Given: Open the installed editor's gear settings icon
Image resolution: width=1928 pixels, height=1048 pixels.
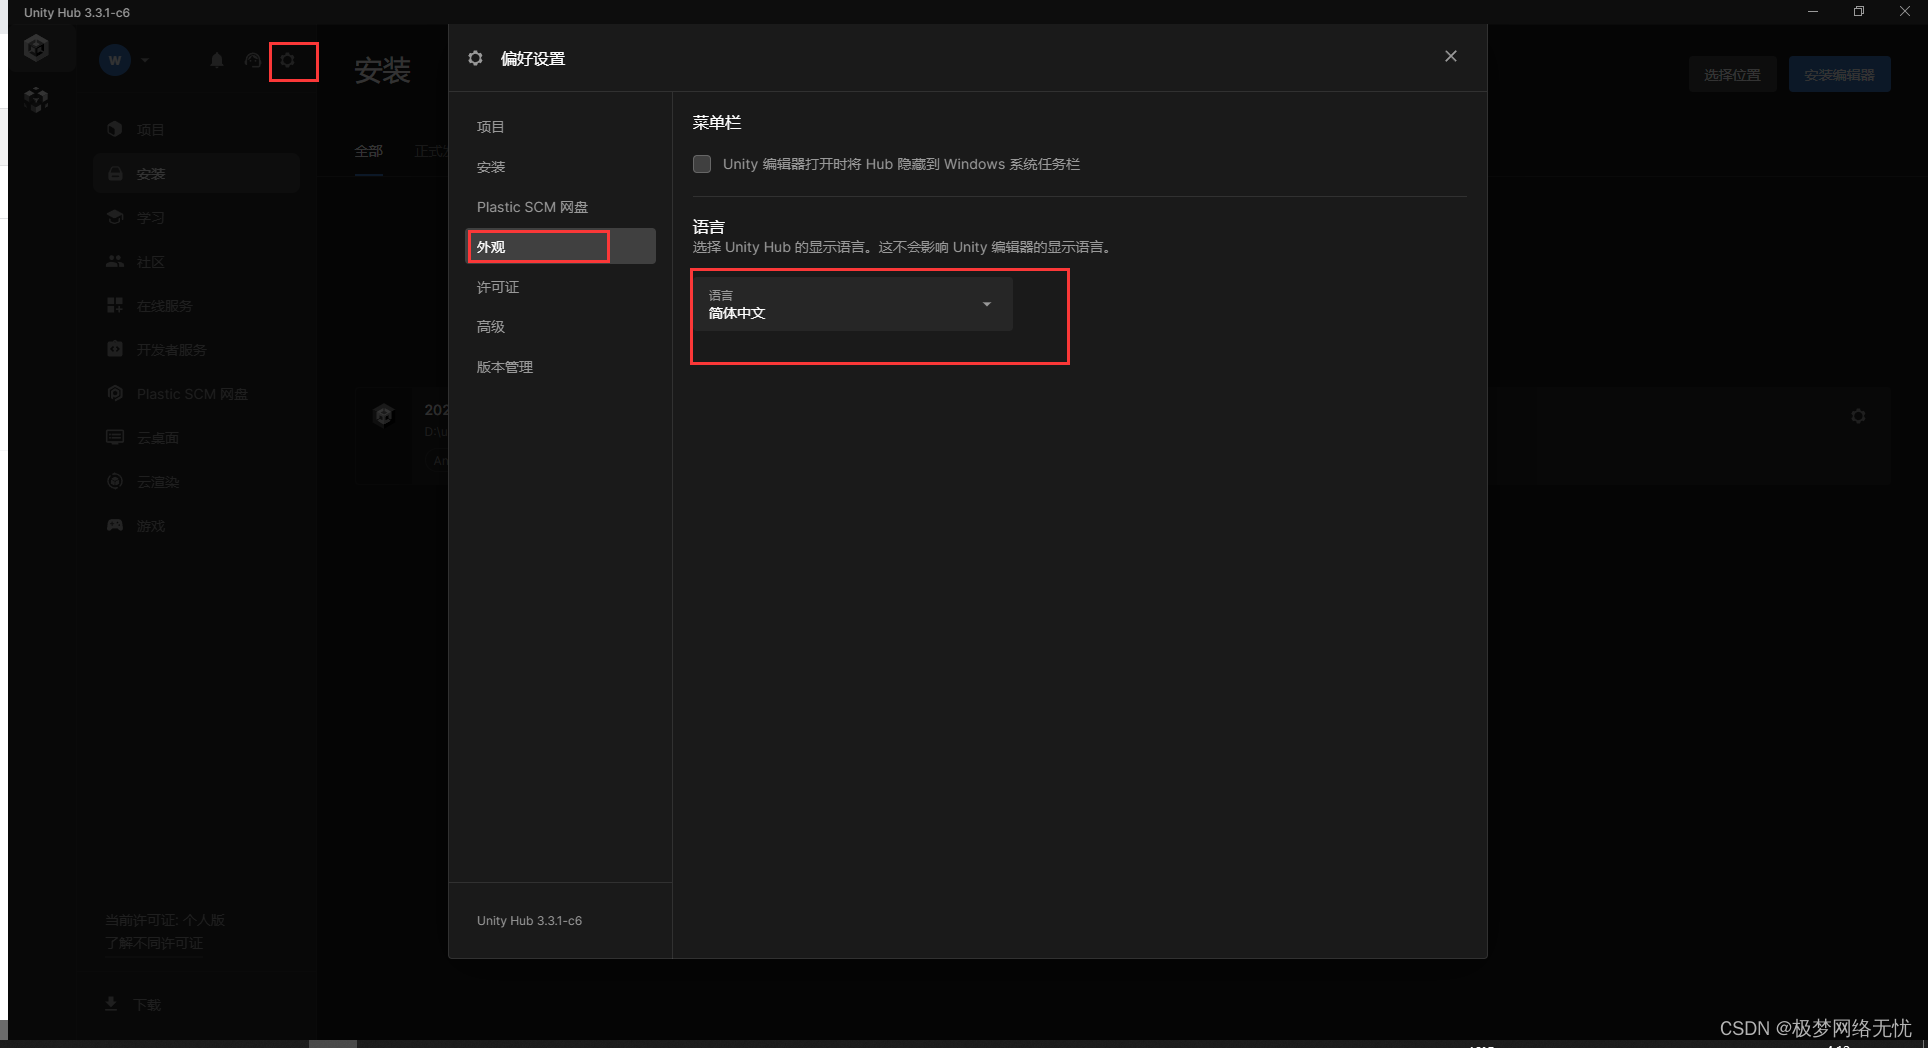Looking at the screenshot, I should pos(1858,416).
